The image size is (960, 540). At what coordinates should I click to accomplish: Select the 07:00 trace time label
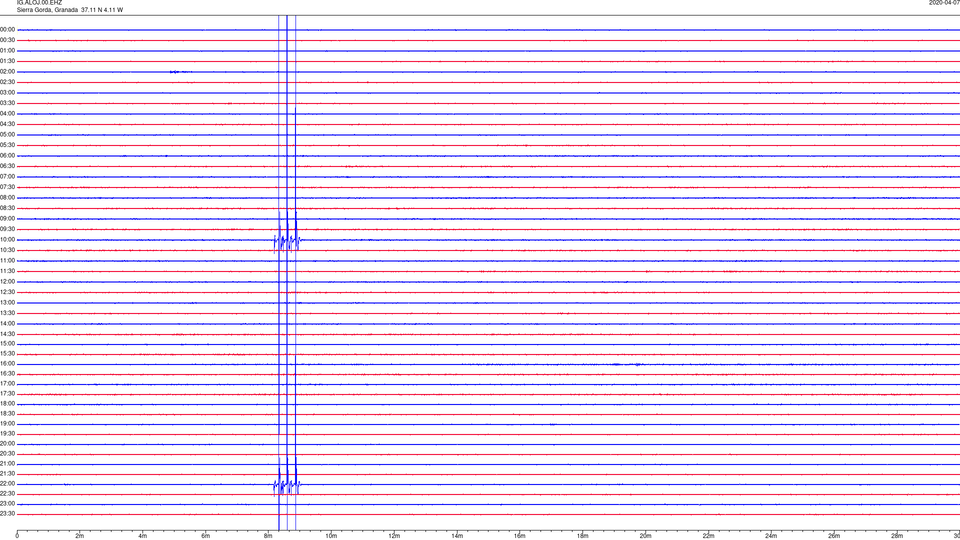7,176
